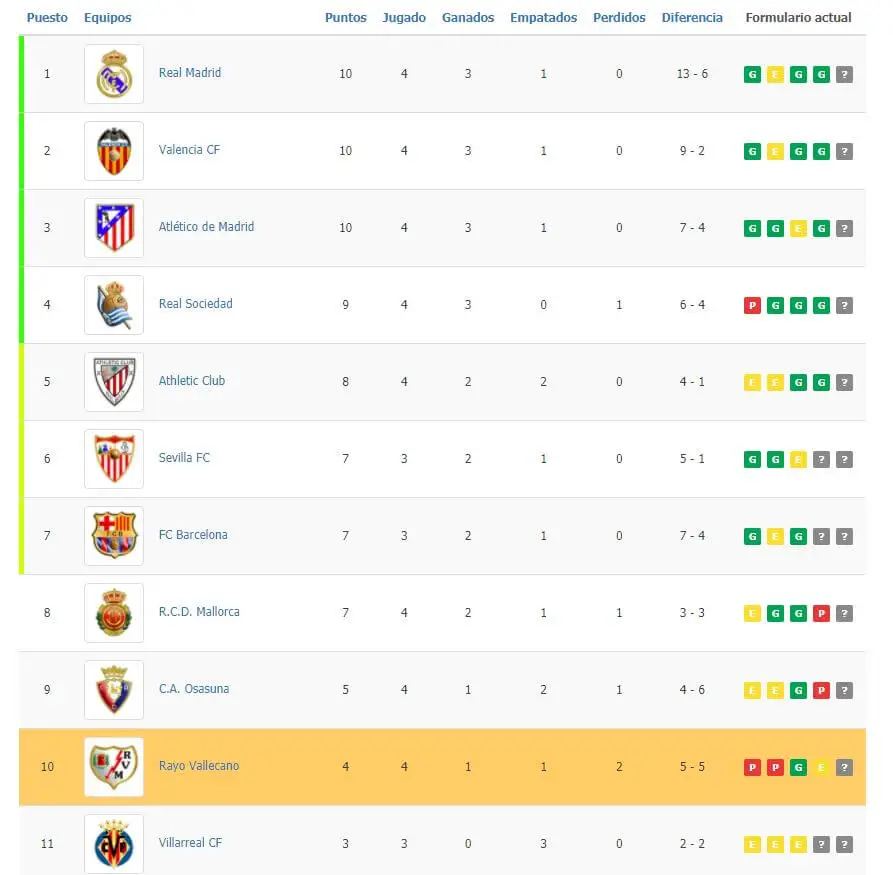
Task: Click Rayo Vallecano's first red P badge
Action: tap(752, 767)
